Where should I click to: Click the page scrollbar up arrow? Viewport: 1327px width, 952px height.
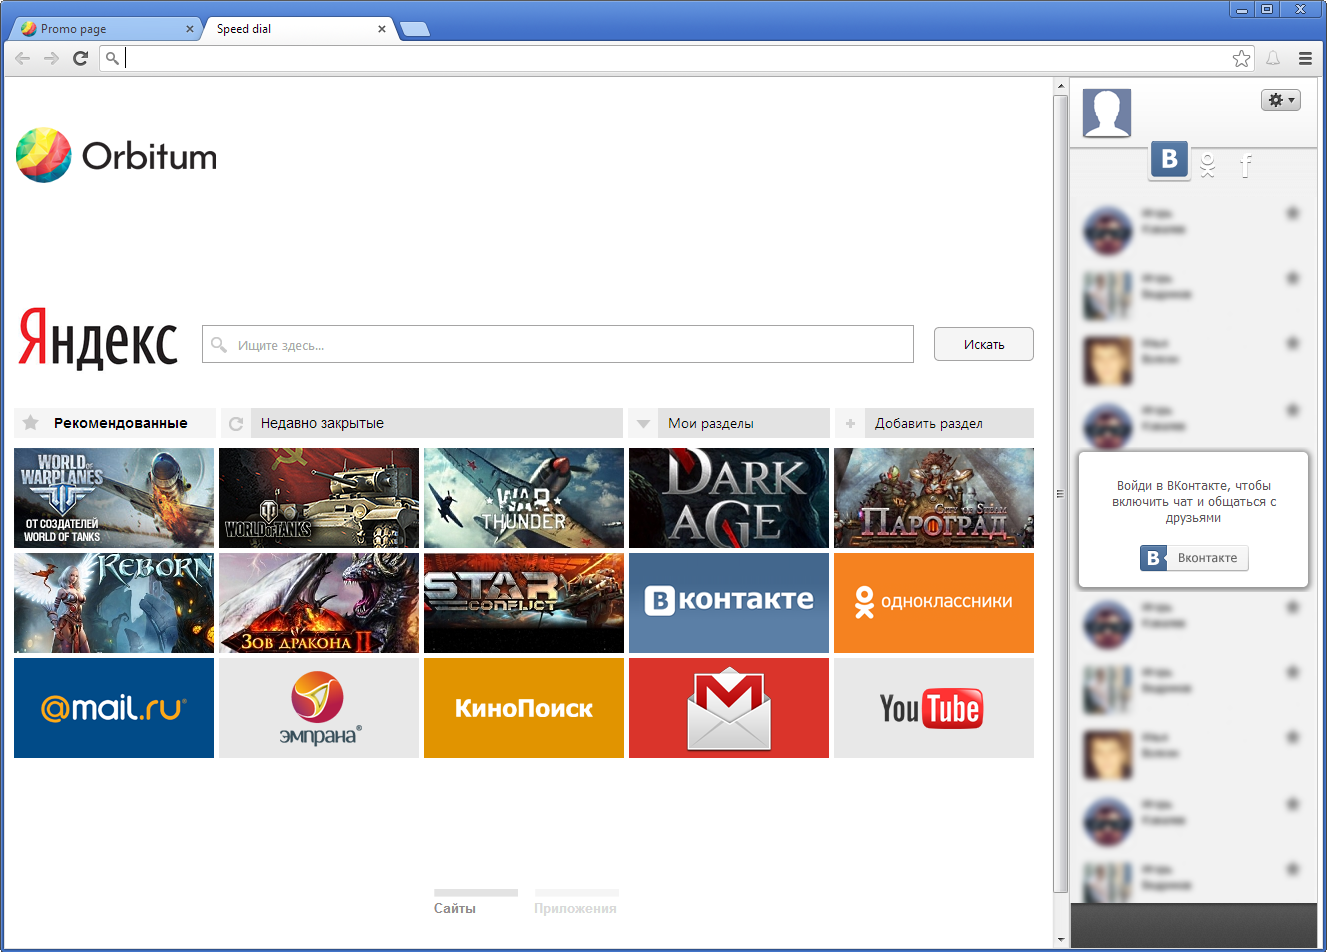coord(1061,87)
